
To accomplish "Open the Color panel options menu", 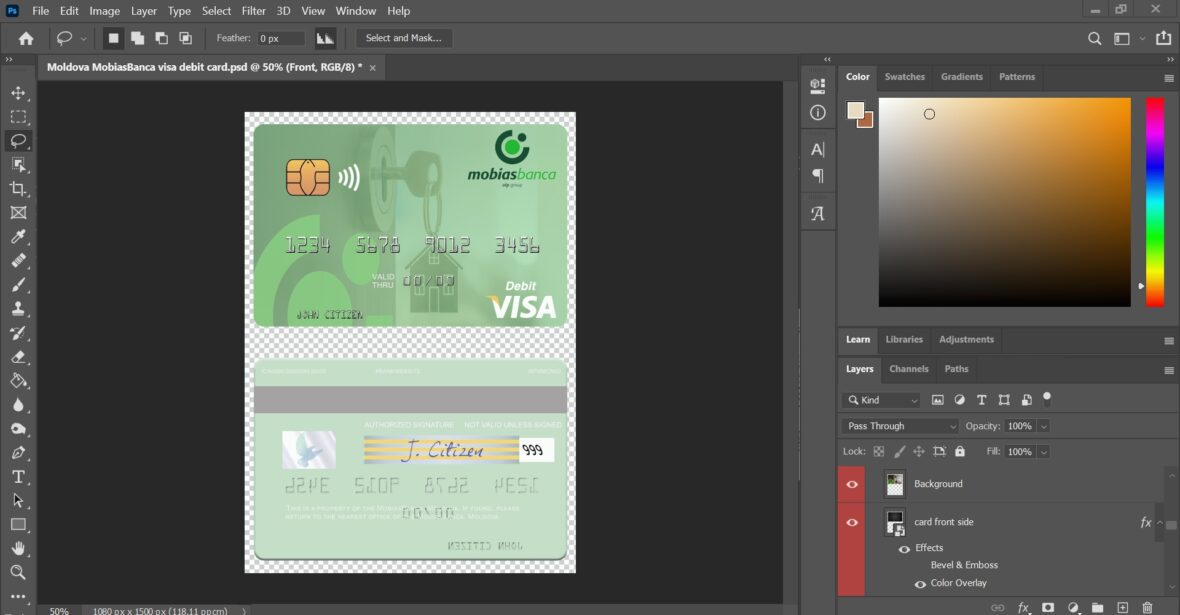I will [x=1169, y=78].
